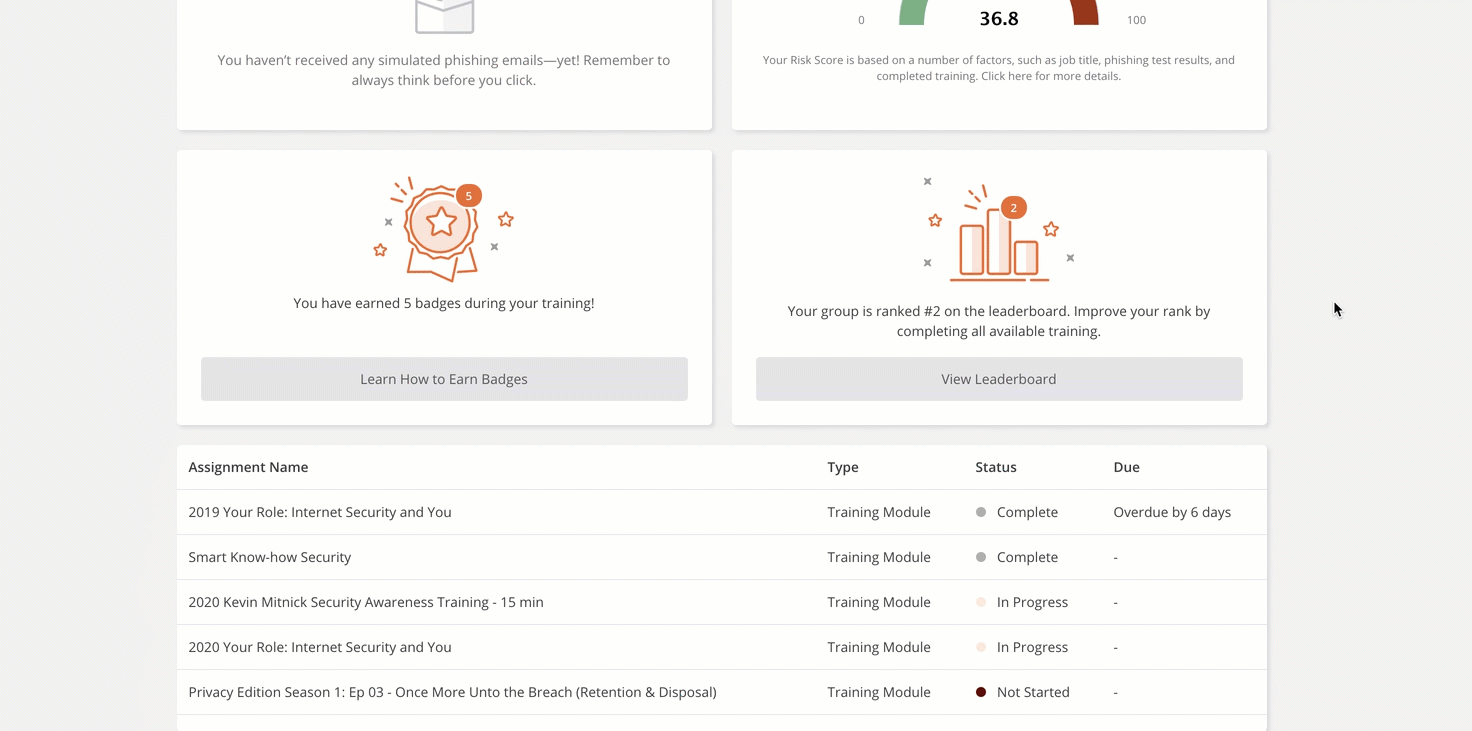Open the View Leaderboard button
Screen dimensions: 1472x731
pyautogui.click(x=999, y=379)
